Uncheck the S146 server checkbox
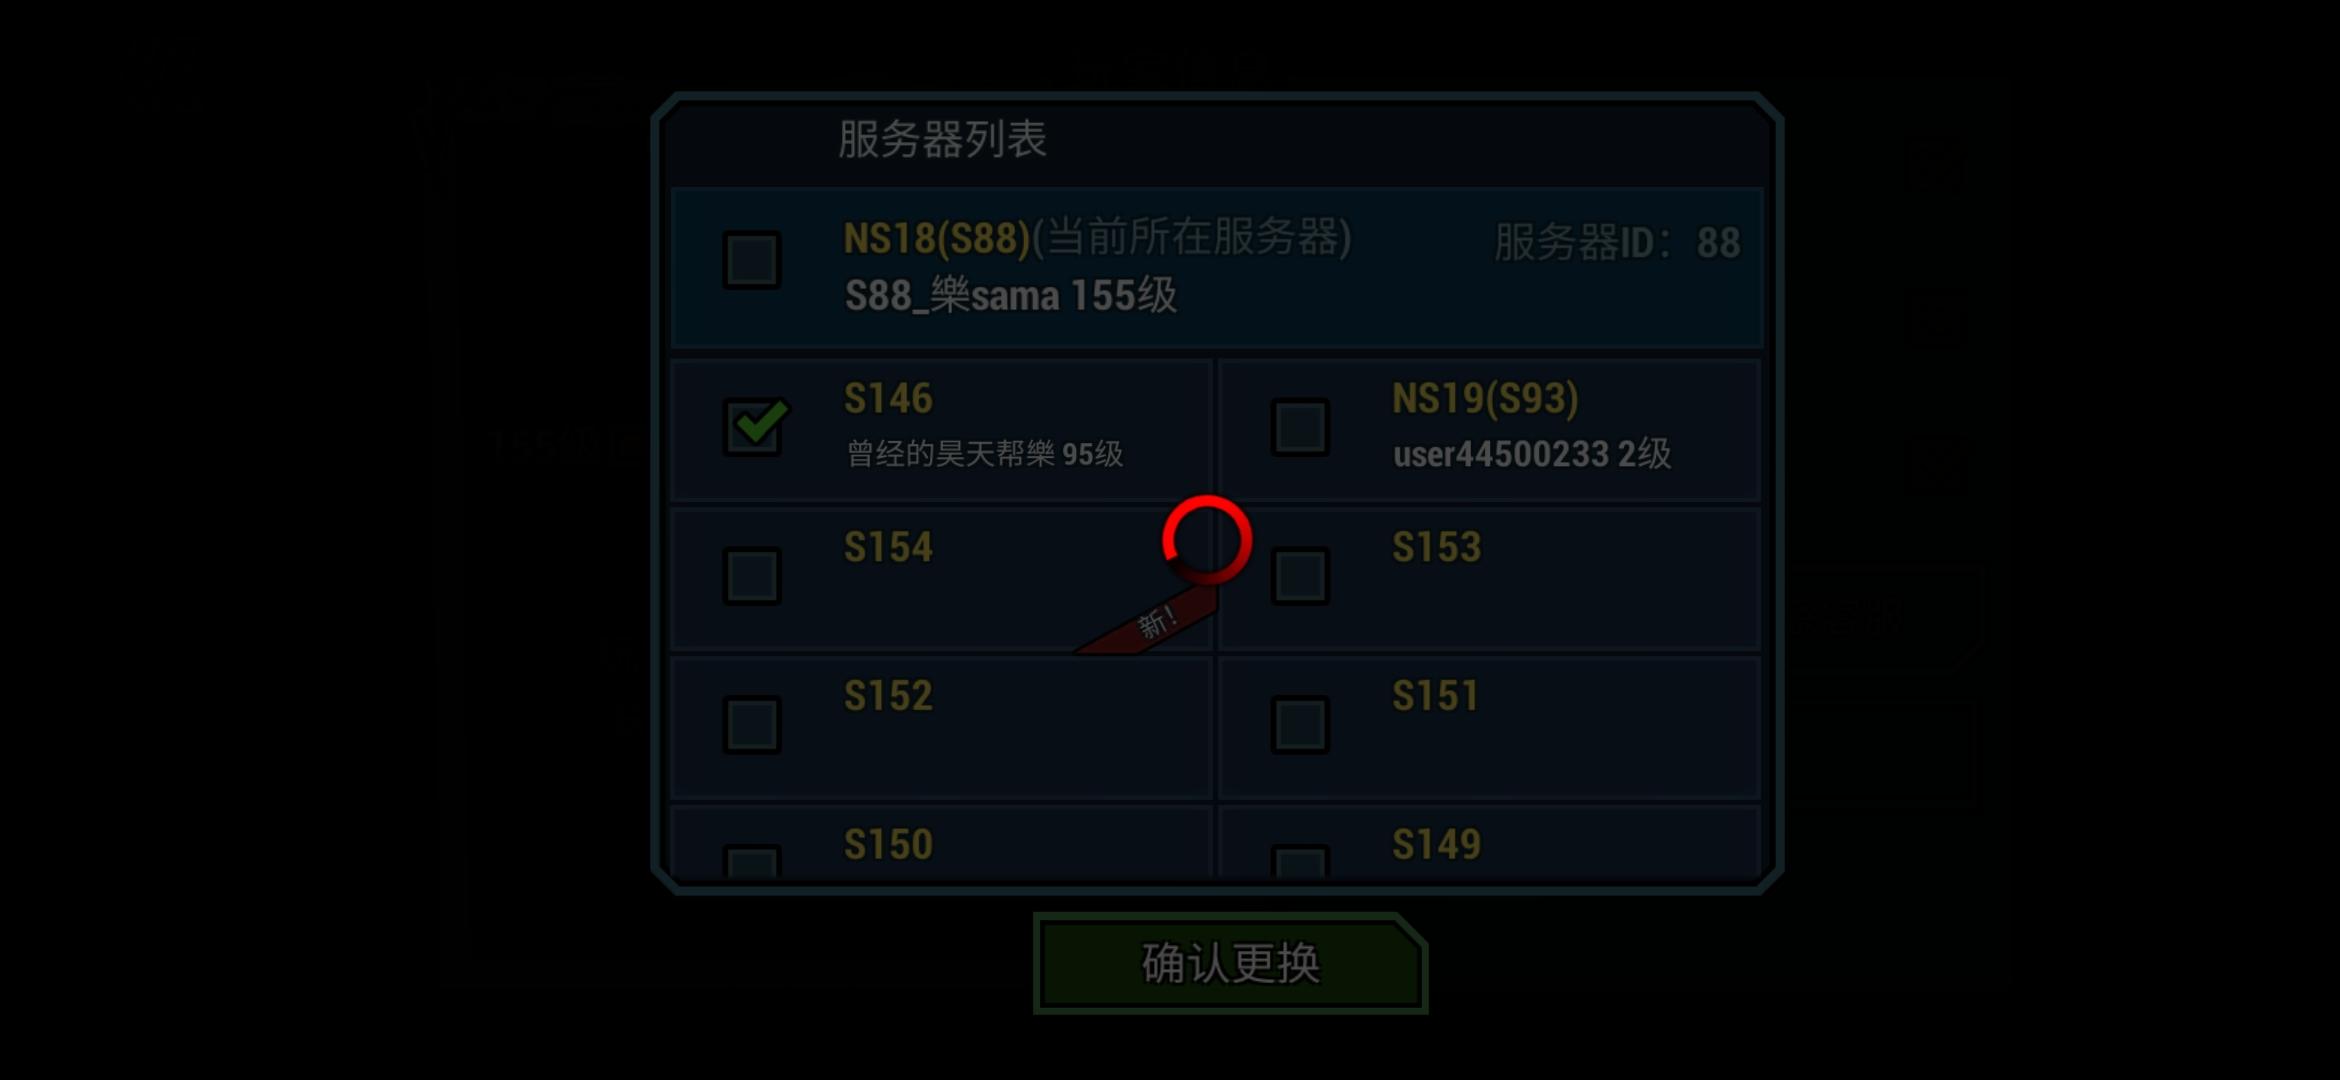Image resolution: width=2340 pixels, height=1080 pixels. [x=752, y=427]
